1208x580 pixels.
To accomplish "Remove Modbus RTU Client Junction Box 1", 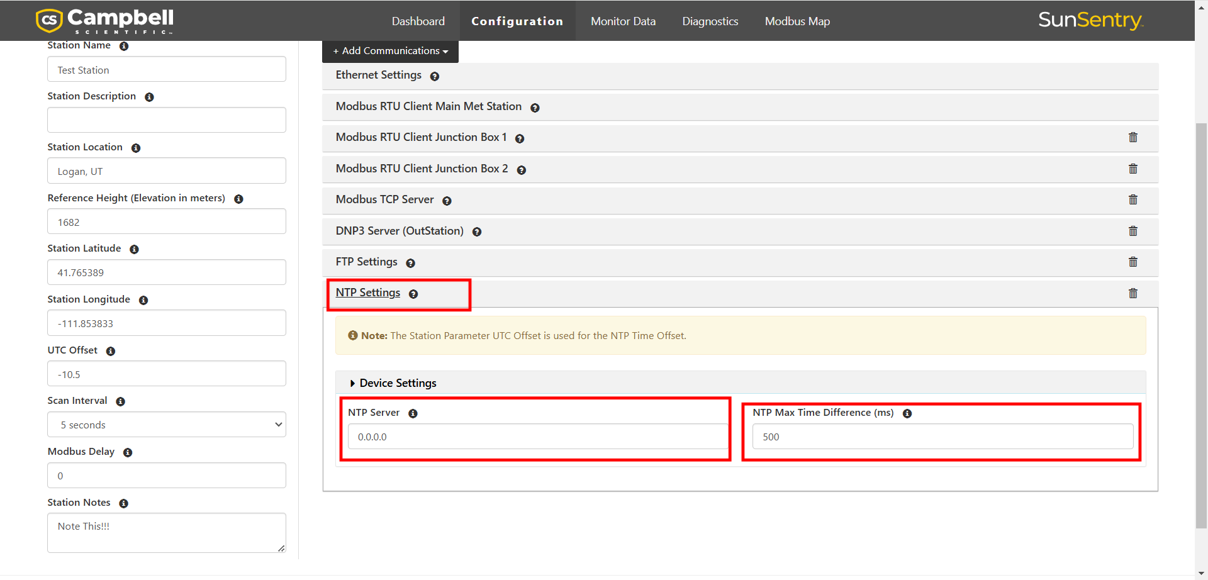I will (x=1133, y=137).
